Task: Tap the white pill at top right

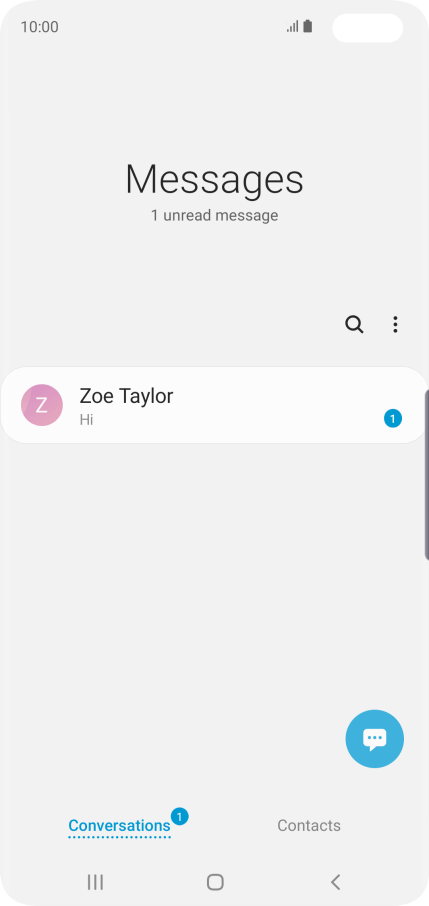Action: click(x=368, y=28)
